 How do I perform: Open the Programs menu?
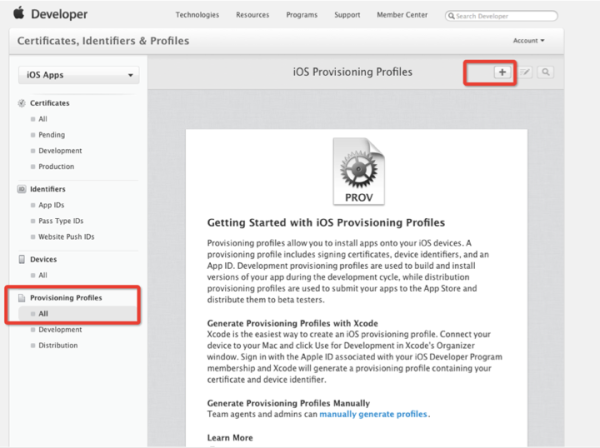[302, 15]
